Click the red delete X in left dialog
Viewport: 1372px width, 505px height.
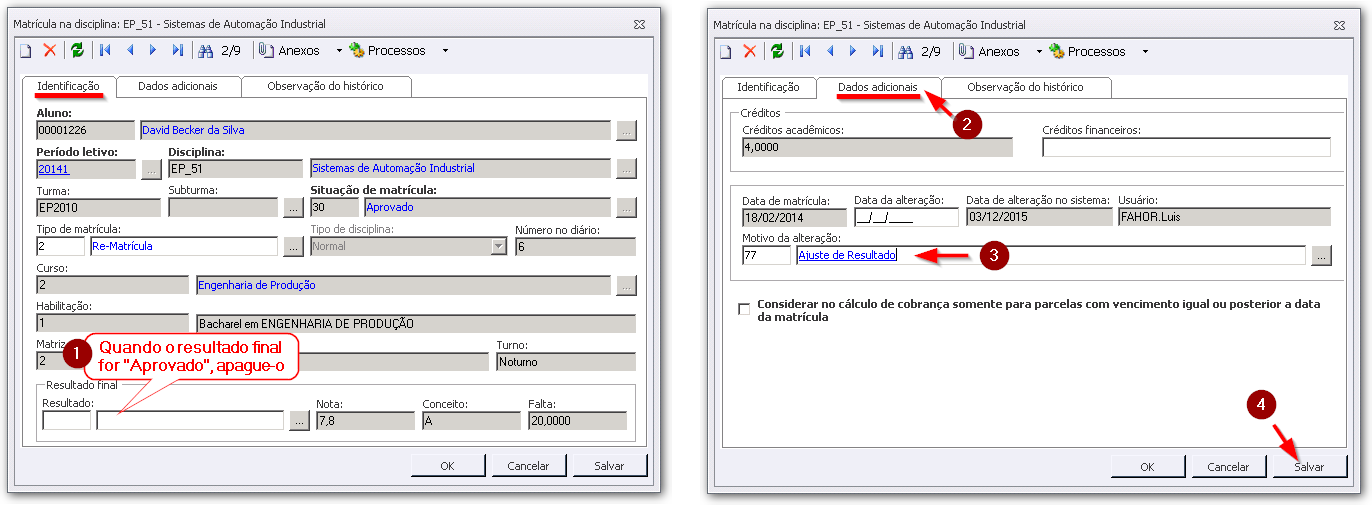(49, 50)
